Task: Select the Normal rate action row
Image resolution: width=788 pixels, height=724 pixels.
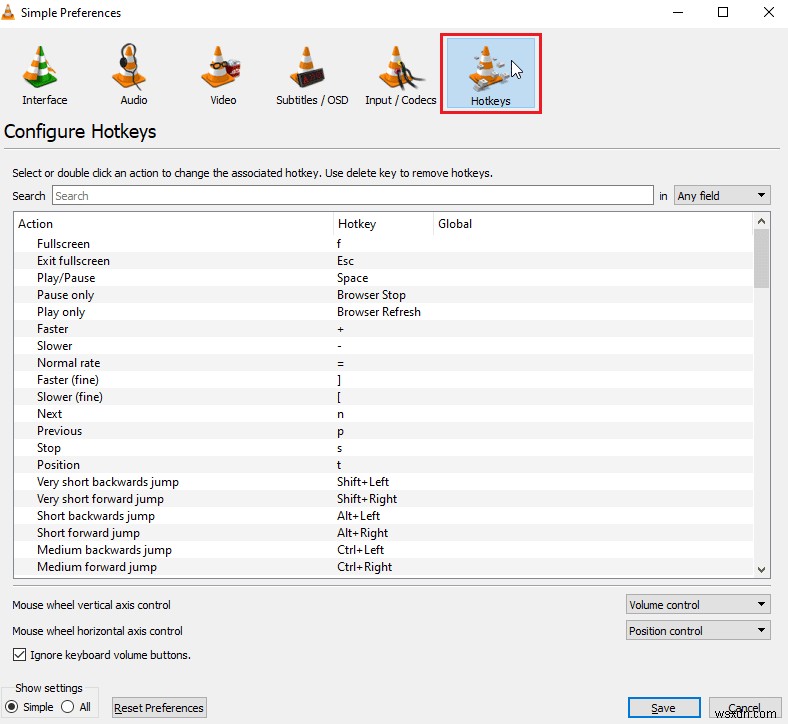Action: tap(384, 363)
